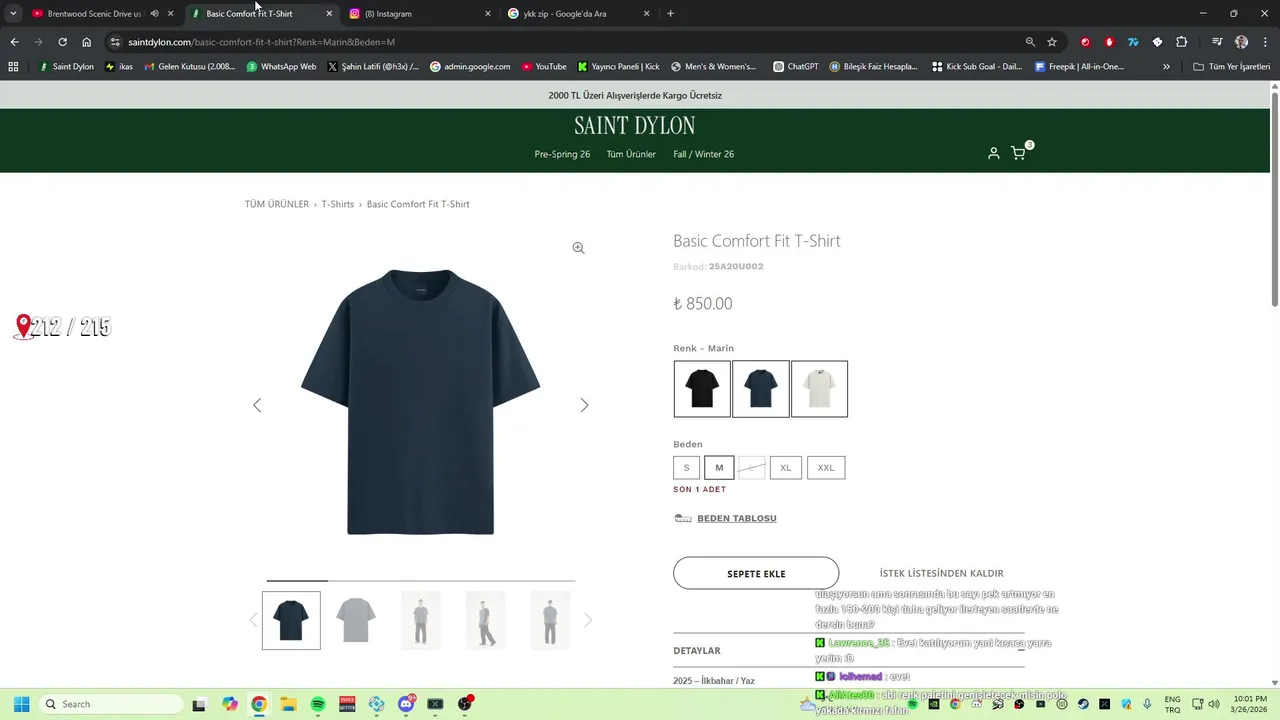Go back to previous page
Image resolution: width=1280 pixels, height=720 pixels.
14,42
